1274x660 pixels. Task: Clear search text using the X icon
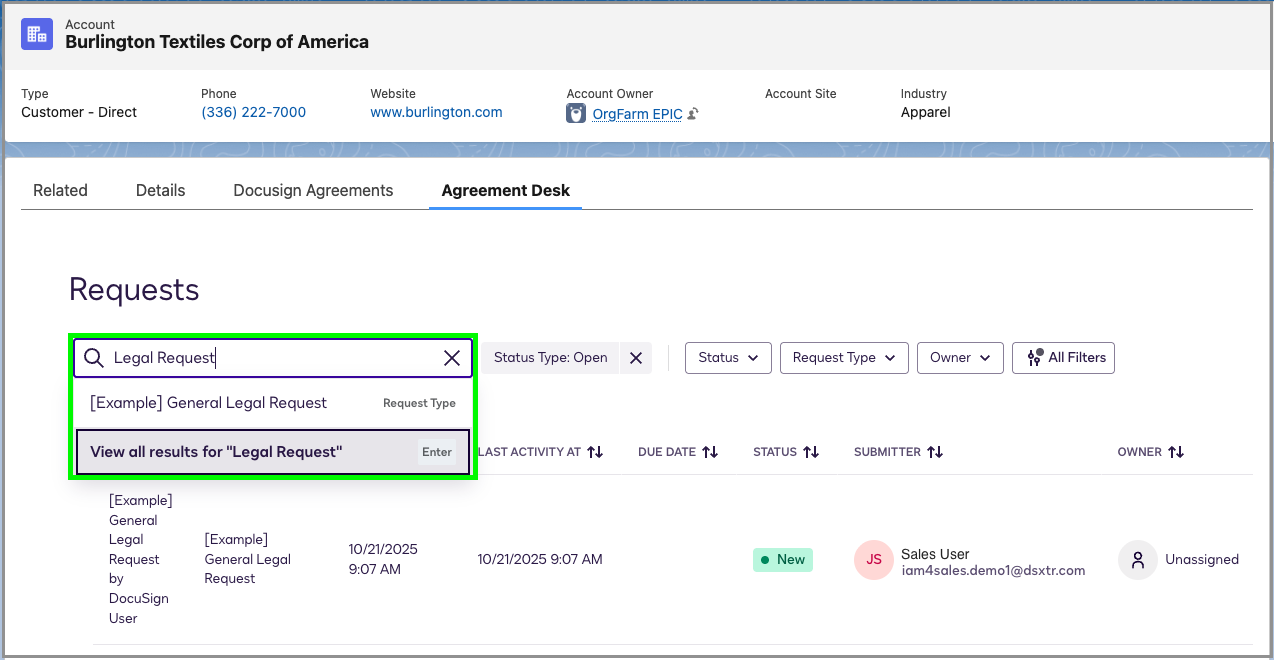[x=451, y=357]
